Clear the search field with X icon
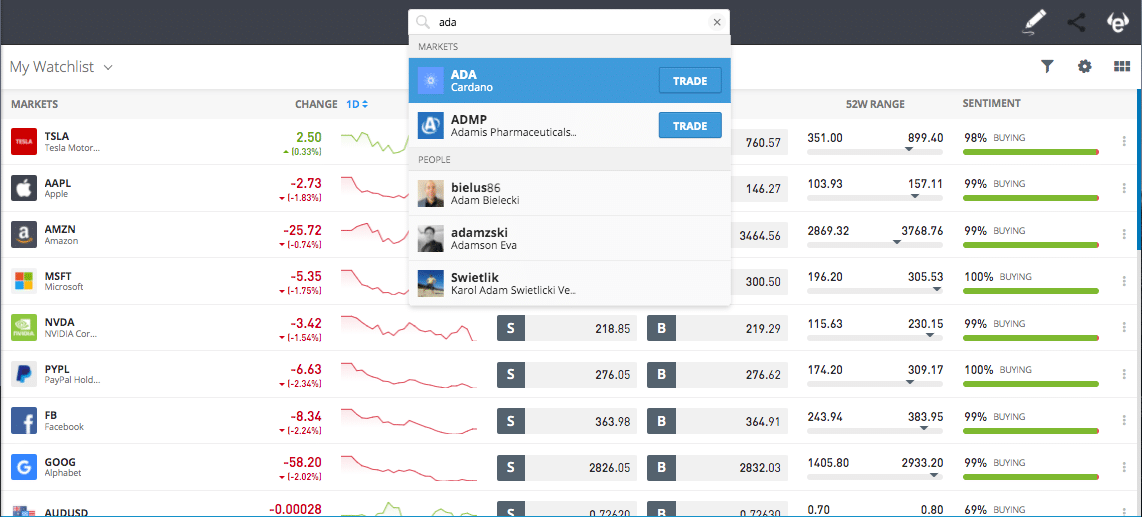 [x=717, y=23]
